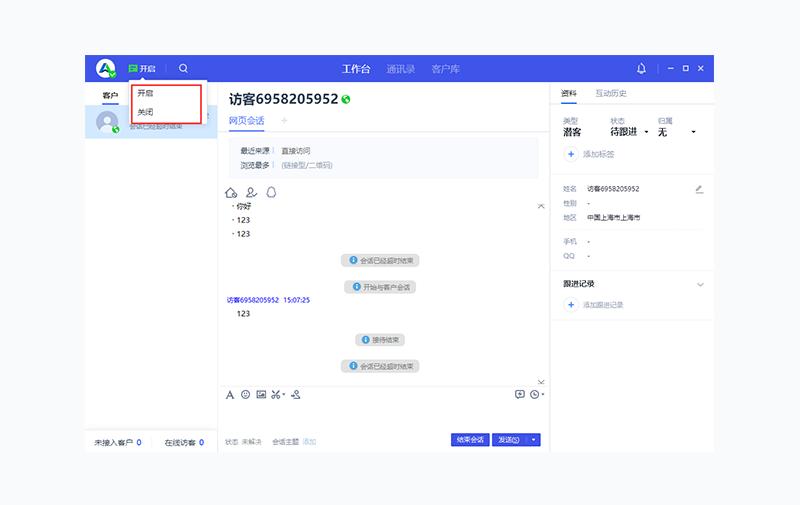Collapse the chat history chevron at top right
The width and height of the screenshot is (800, 505).
541,206
